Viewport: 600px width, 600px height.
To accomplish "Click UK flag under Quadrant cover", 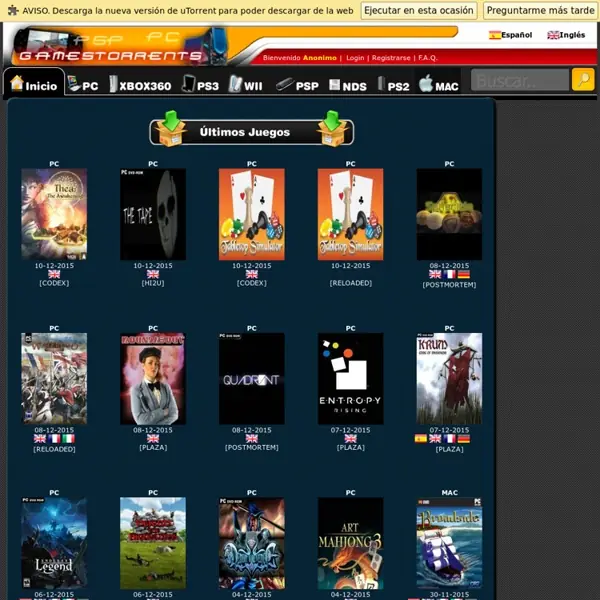I will [251, 439].
